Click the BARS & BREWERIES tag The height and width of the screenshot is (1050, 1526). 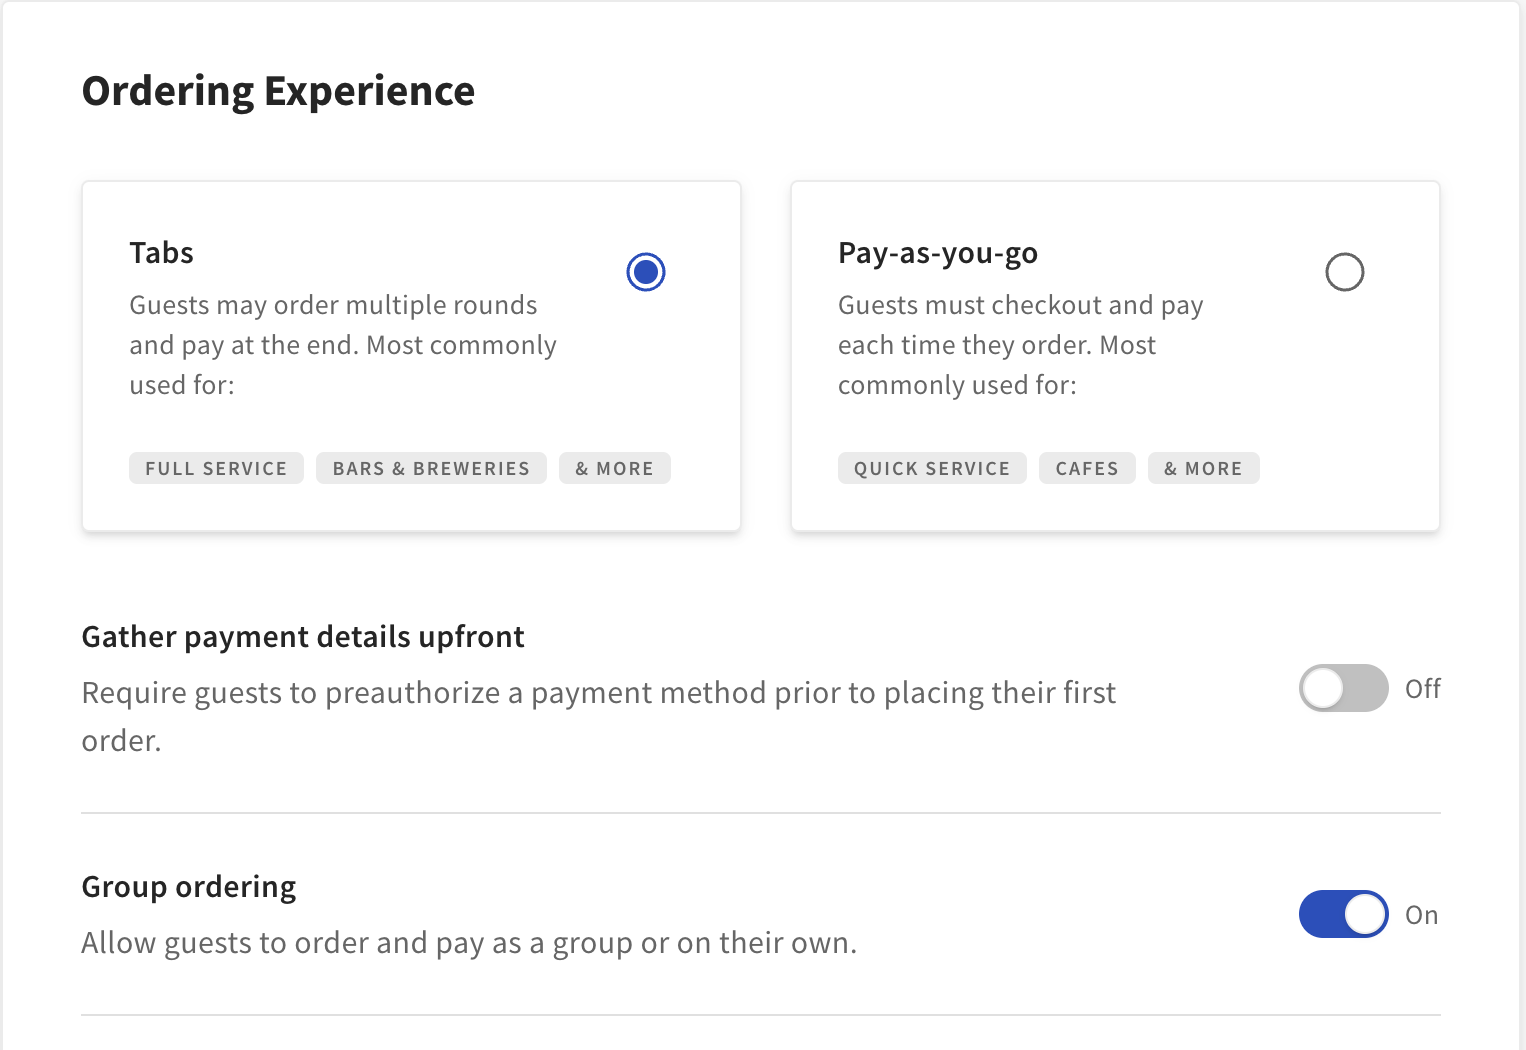point(431,467)
